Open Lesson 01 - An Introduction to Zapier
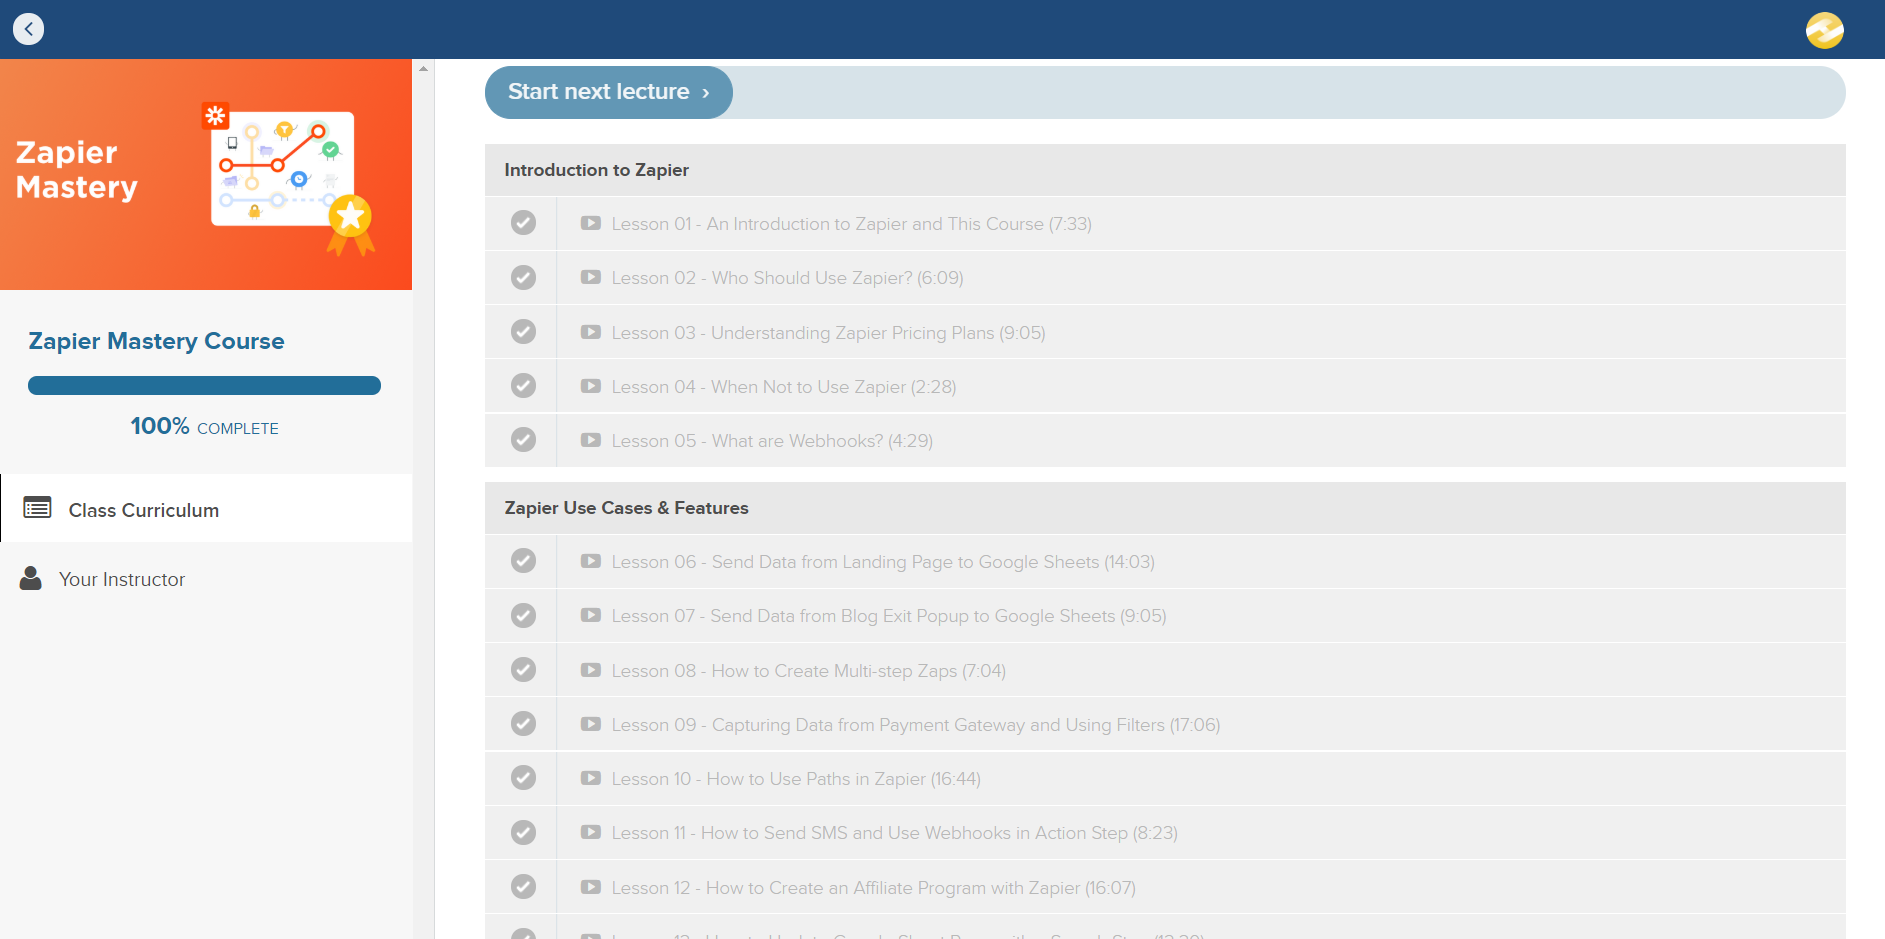Viewport: 1885px width, 939px height. pyautogui.click(x=851, y=224)
